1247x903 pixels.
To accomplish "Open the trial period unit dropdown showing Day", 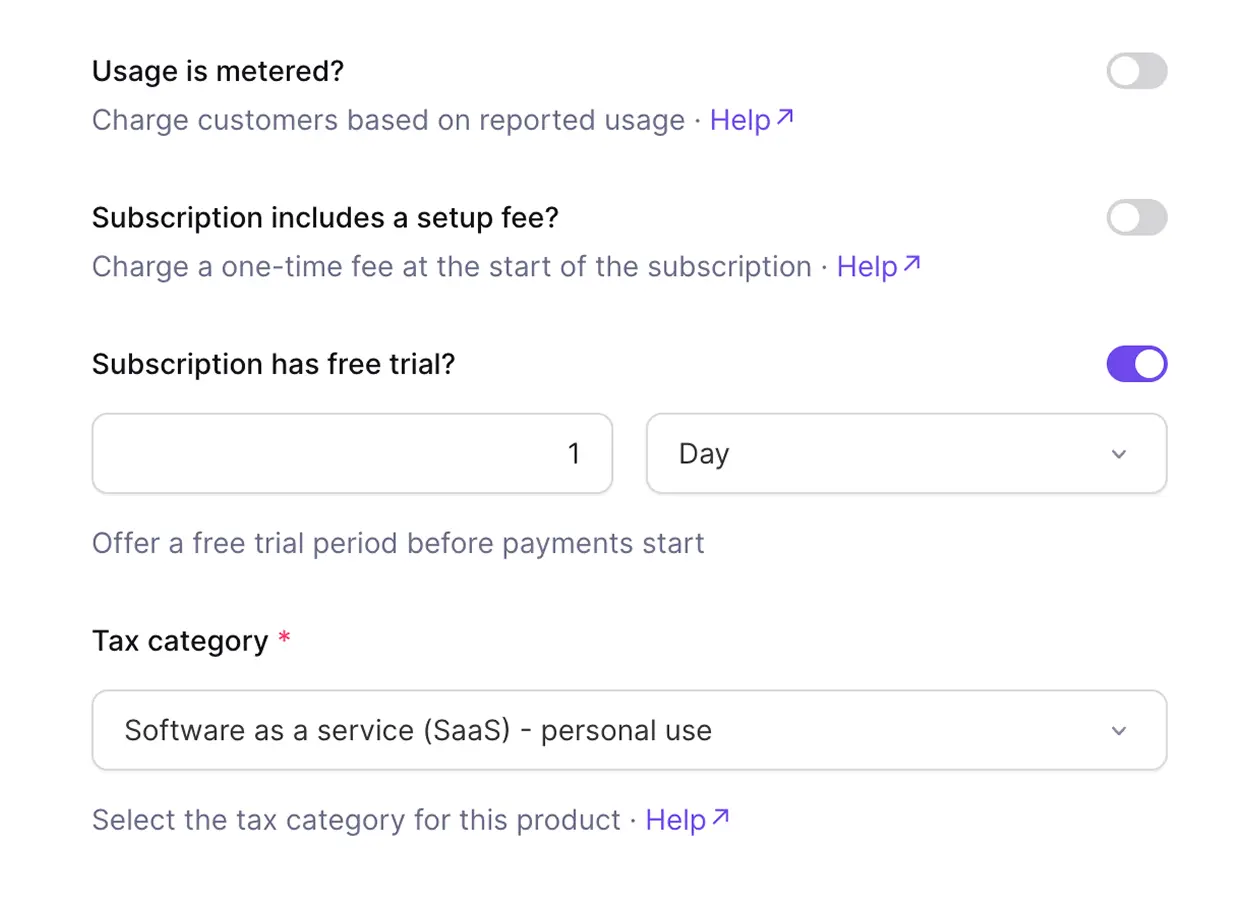I will point(906,454).
